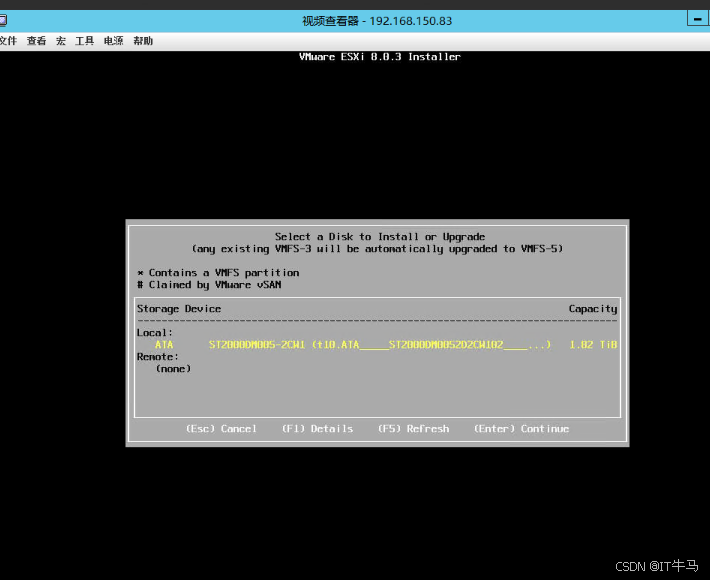This screenshot has width=710, height=580.
Task: Open the 宏 menu
Action: coord(61,41)
